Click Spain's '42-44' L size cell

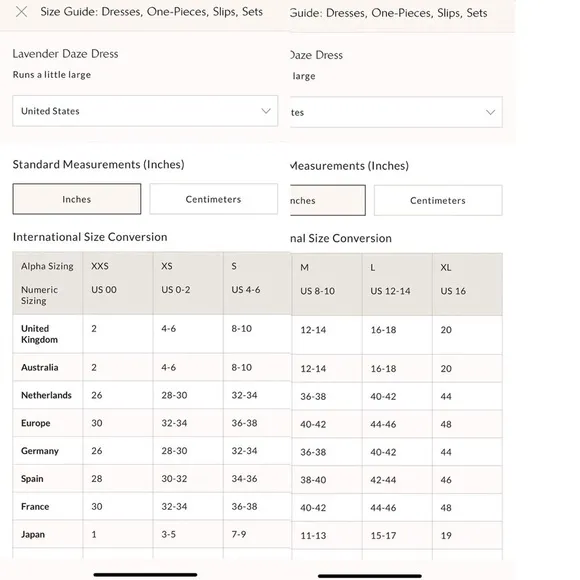coord(383,480)
